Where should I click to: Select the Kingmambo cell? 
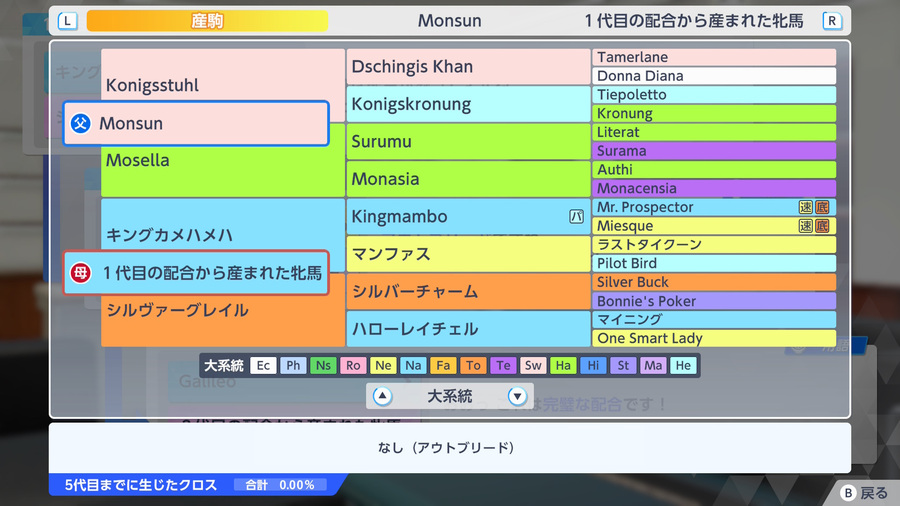click(x=468, y=216)
